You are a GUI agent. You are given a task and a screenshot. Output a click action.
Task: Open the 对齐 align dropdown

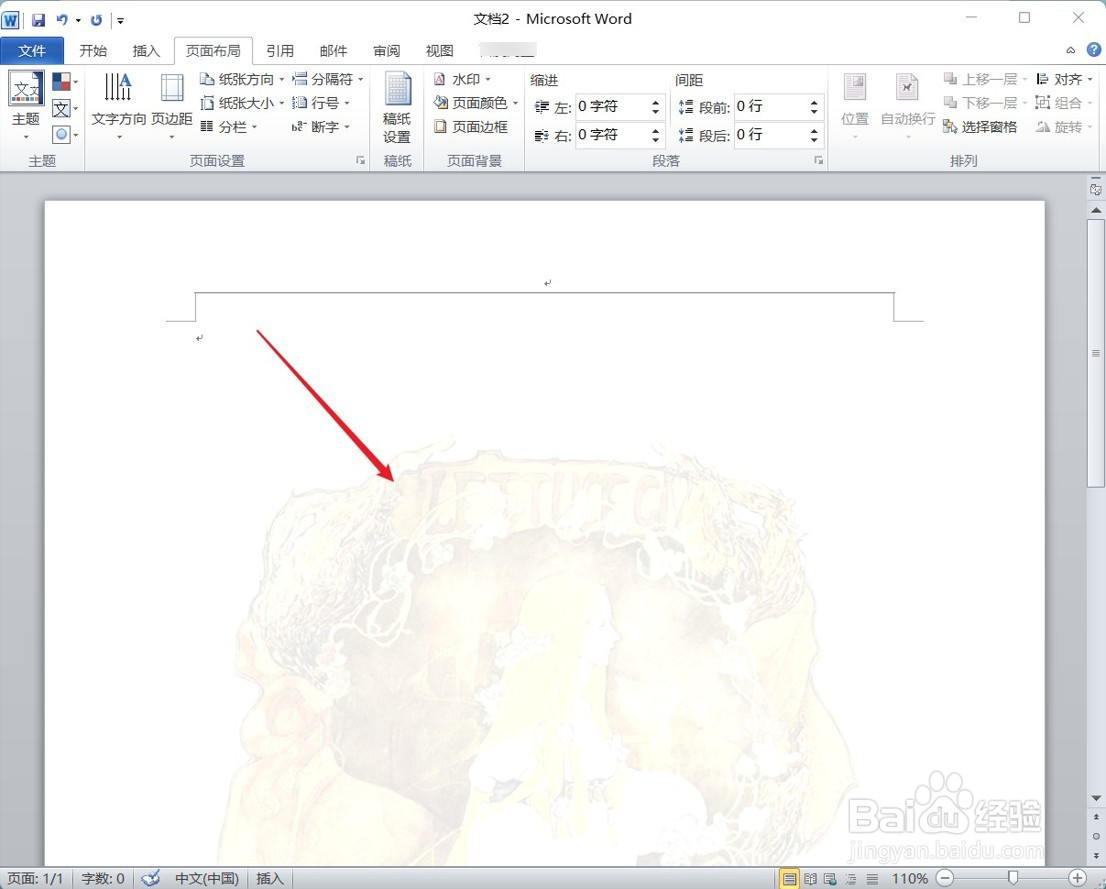[x=1064, y=79]
